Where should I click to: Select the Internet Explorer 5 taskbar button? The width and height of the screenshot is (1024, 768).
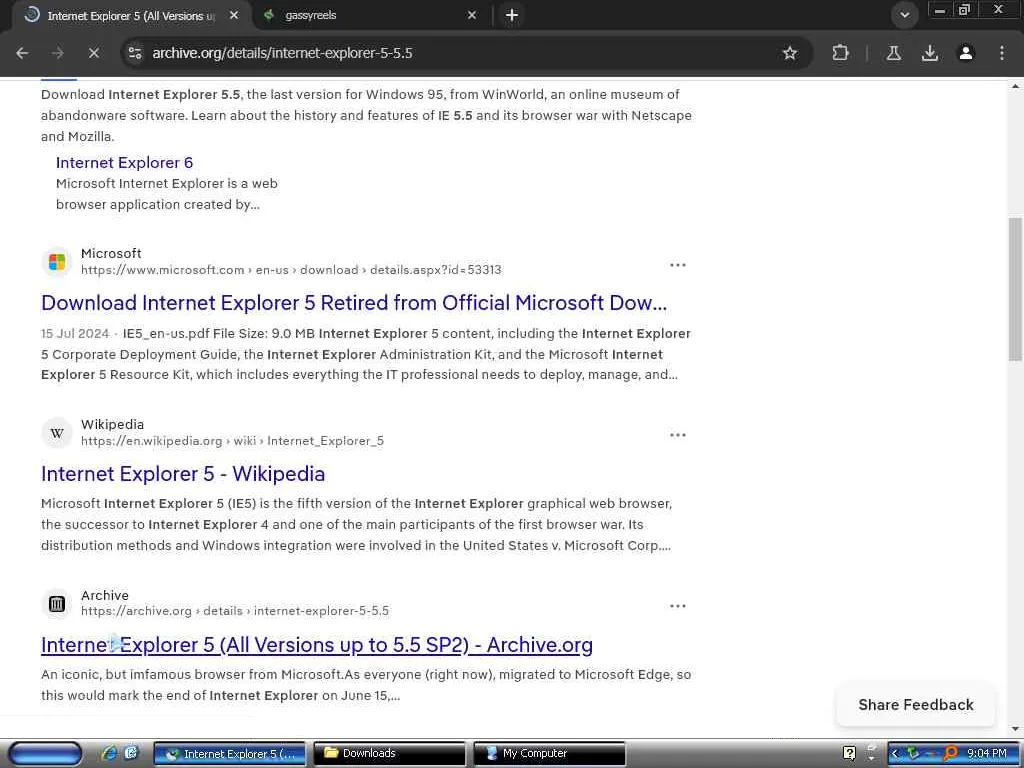(x=230, y=754)
